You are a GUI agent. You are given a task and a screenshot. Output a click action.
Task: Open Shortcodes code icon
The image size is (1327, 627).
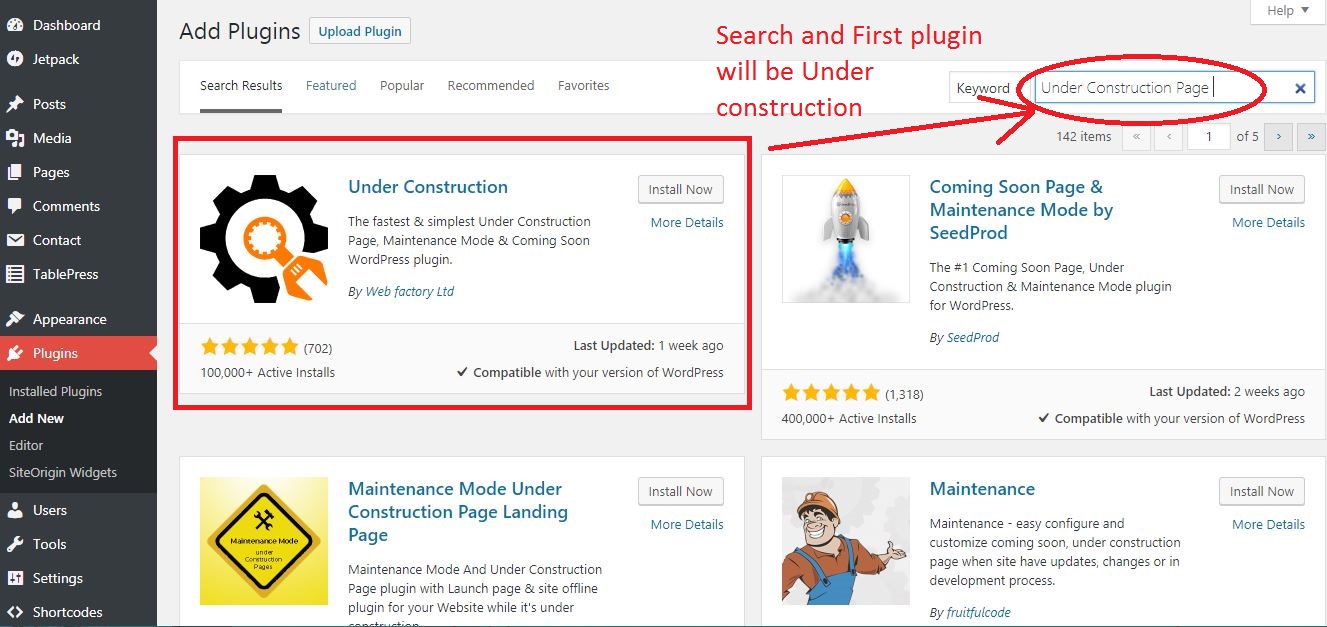(x=15, y=612)
